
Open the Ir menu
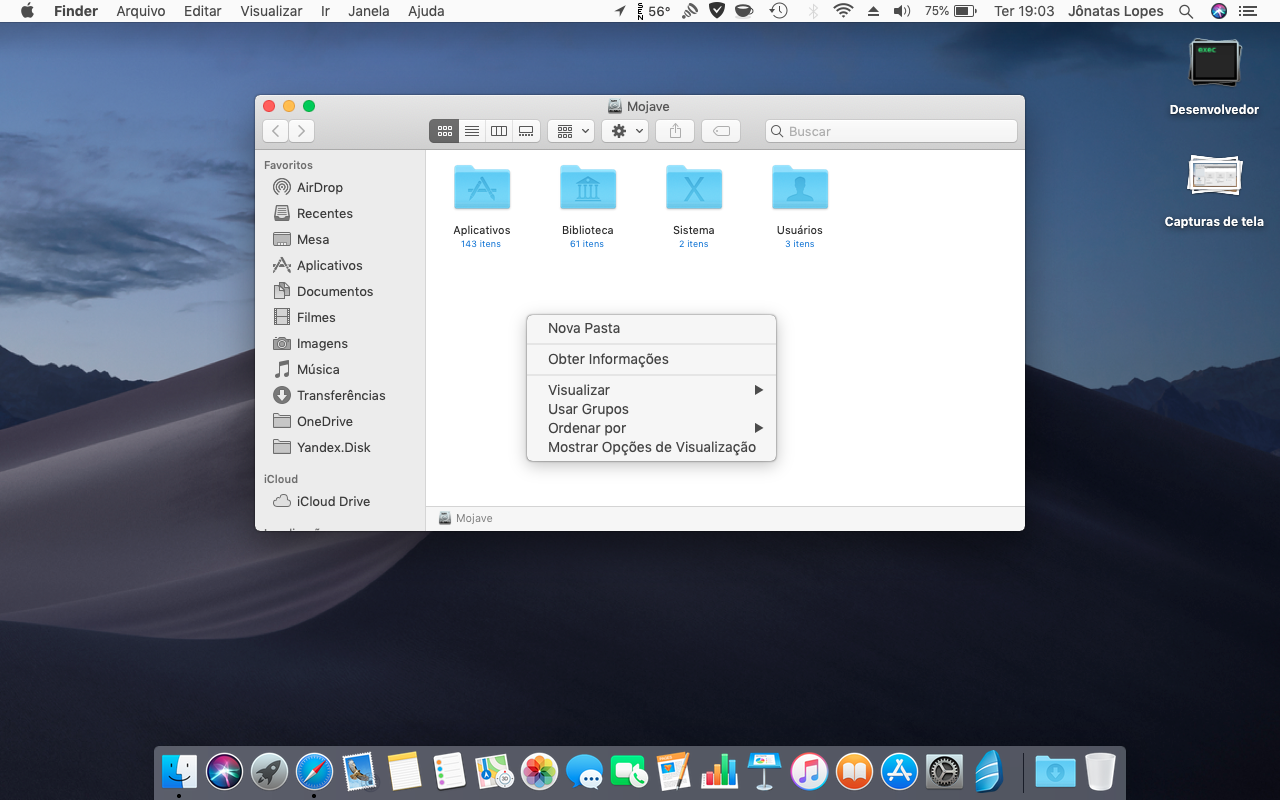point(325,11)
